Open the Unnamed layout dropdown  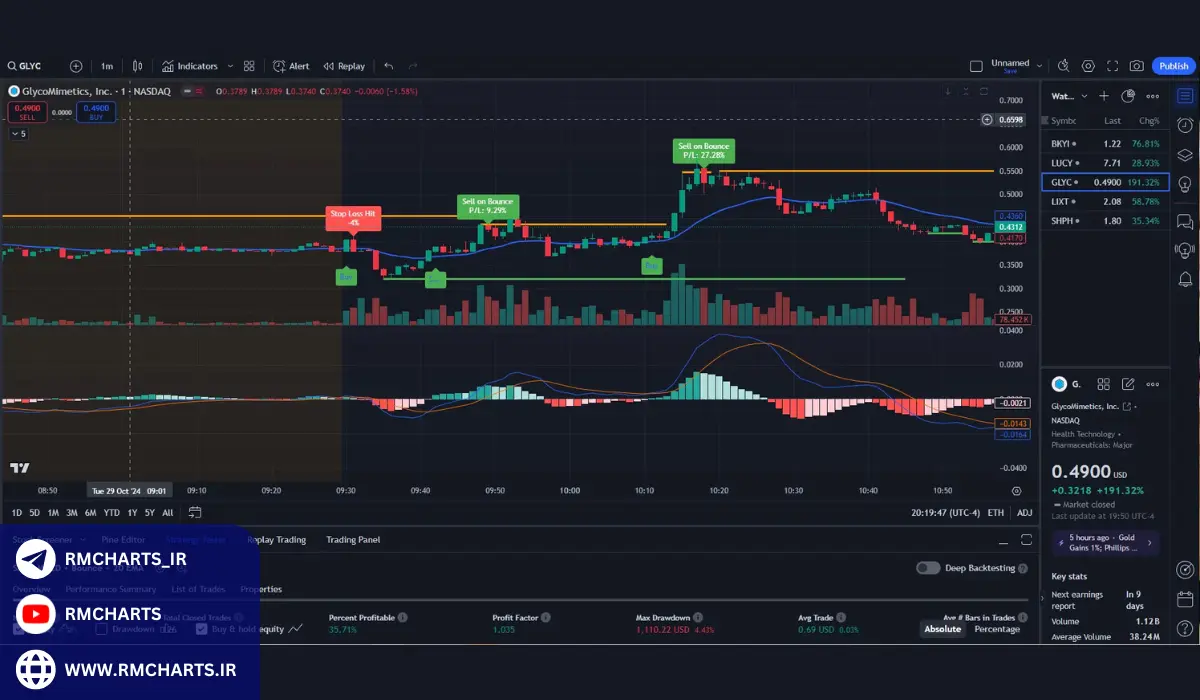pos(1040,66)
